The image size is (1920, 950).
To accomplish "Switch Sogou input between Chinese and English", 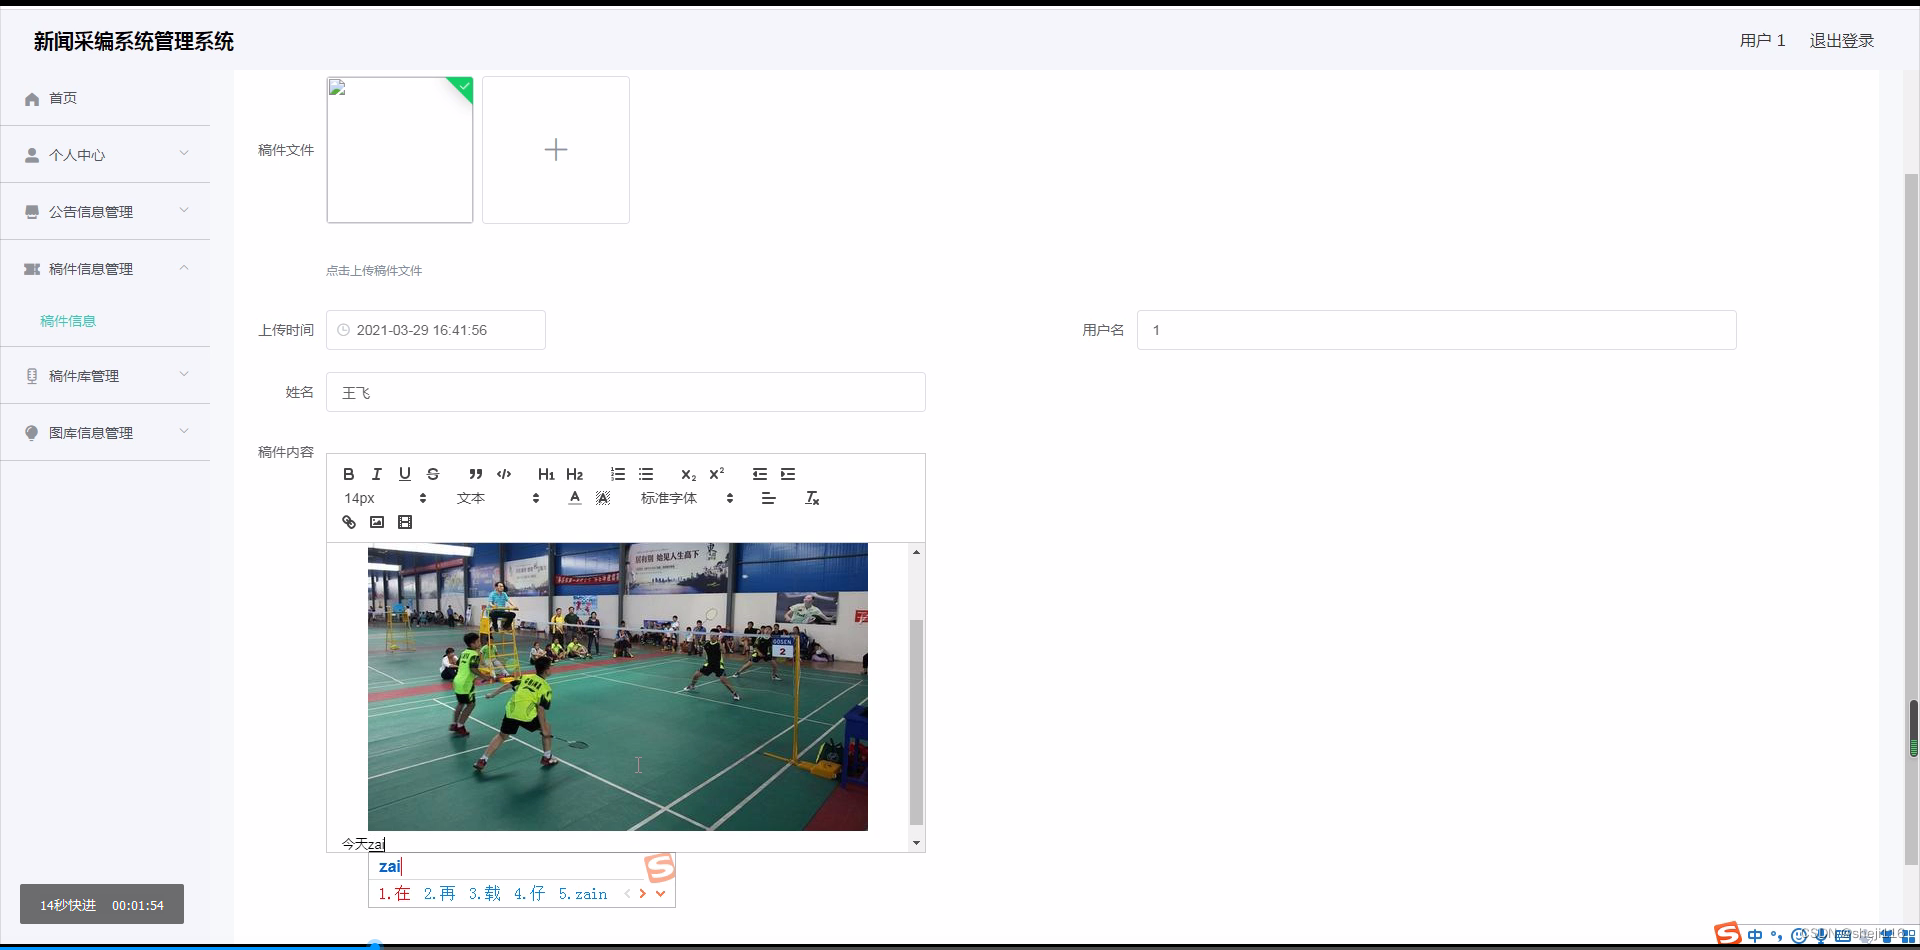I will click(1756, 935).
